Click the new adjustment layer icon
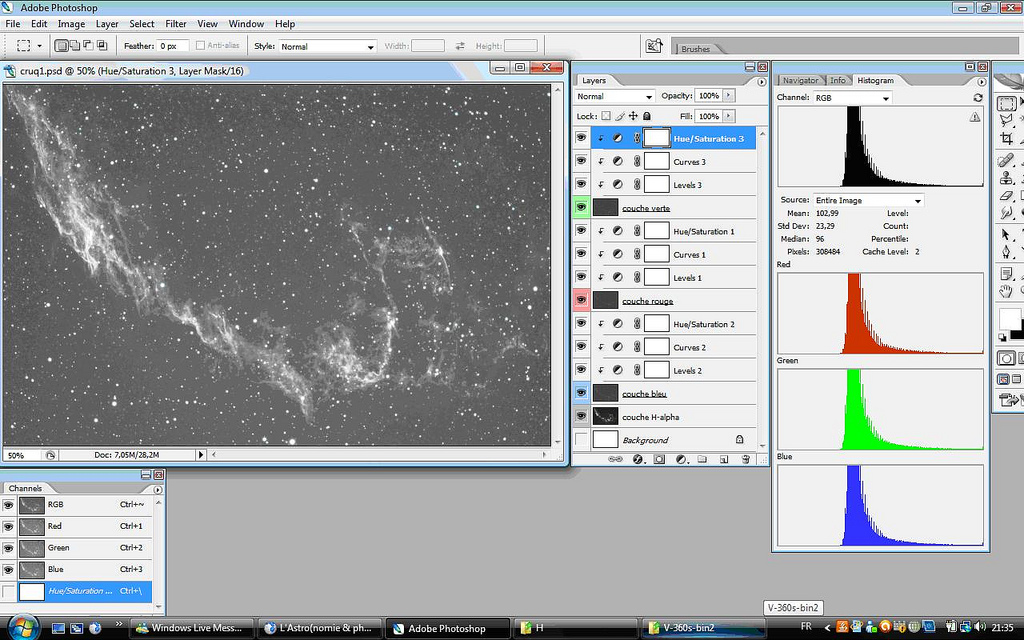Screen dimensions: 1024x640 click(681, 459)
